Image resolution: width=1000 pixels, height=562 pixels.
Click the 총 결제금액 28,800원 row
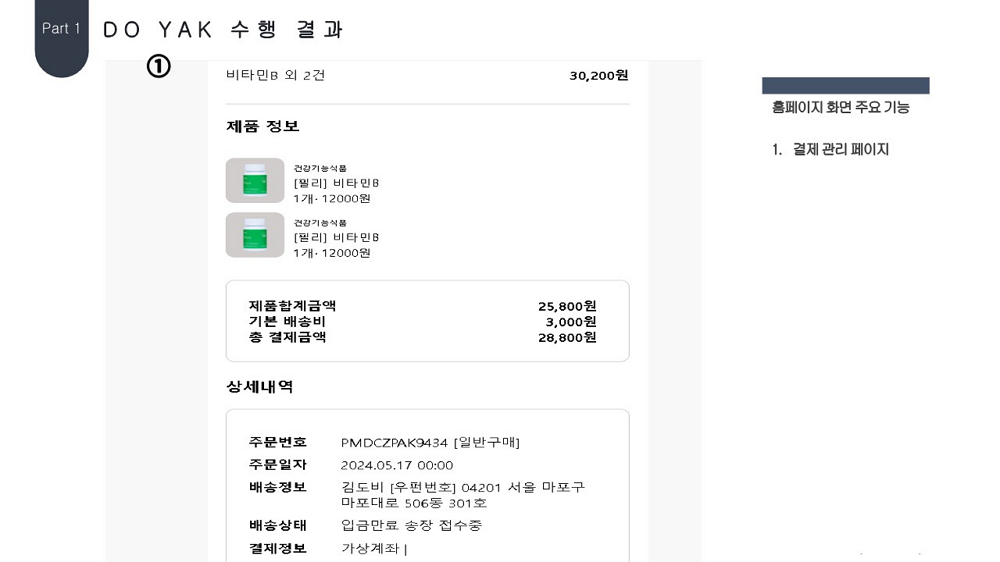tap(422, 337)
